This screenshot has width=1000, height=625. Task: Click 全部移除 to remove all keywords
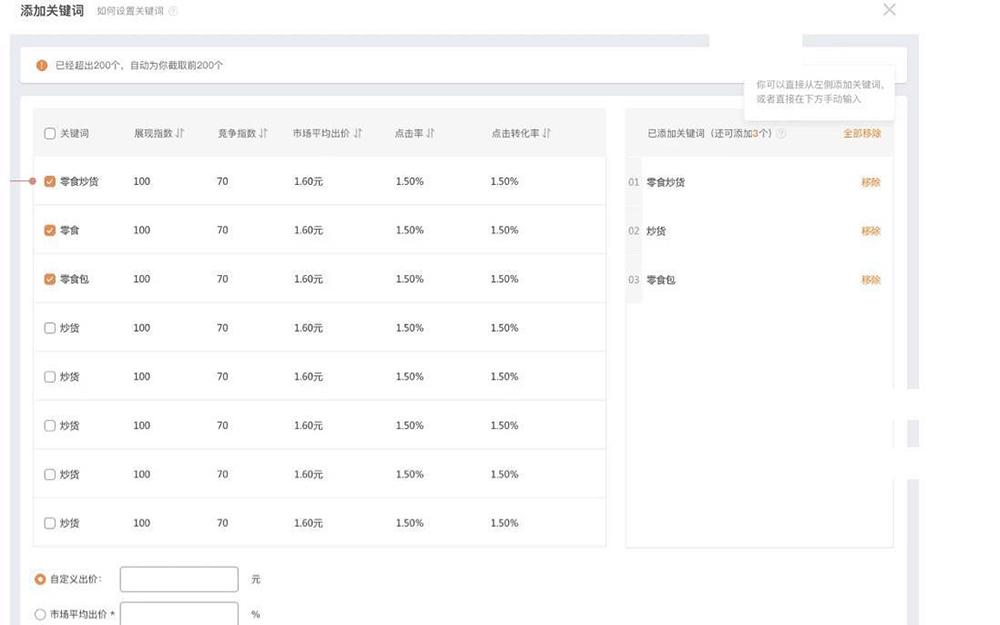[861, 133]
